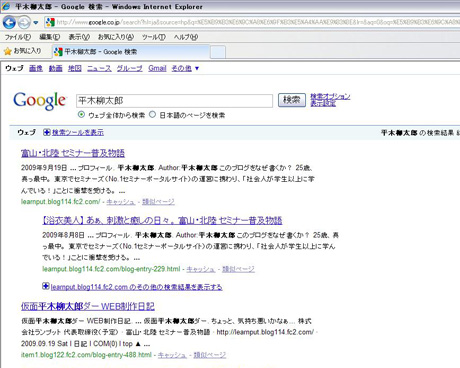Click the Google logo
Viewport: 460px width, 368px height.
click(39, 100)
